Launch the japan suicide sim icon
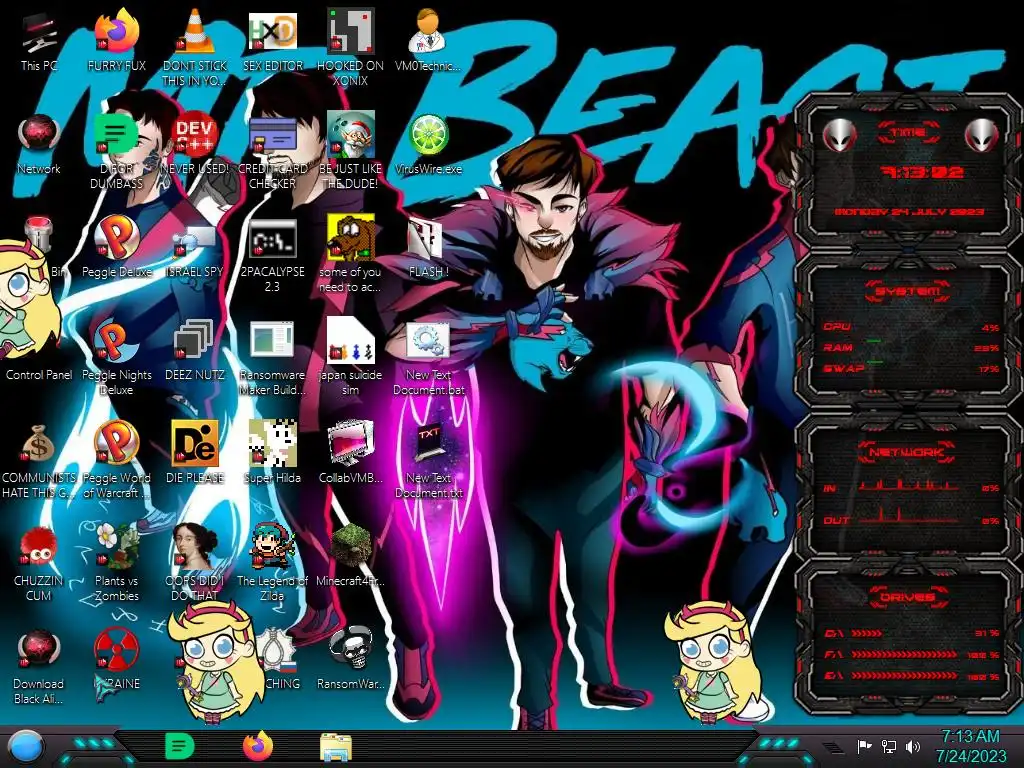 coord(350,341)
